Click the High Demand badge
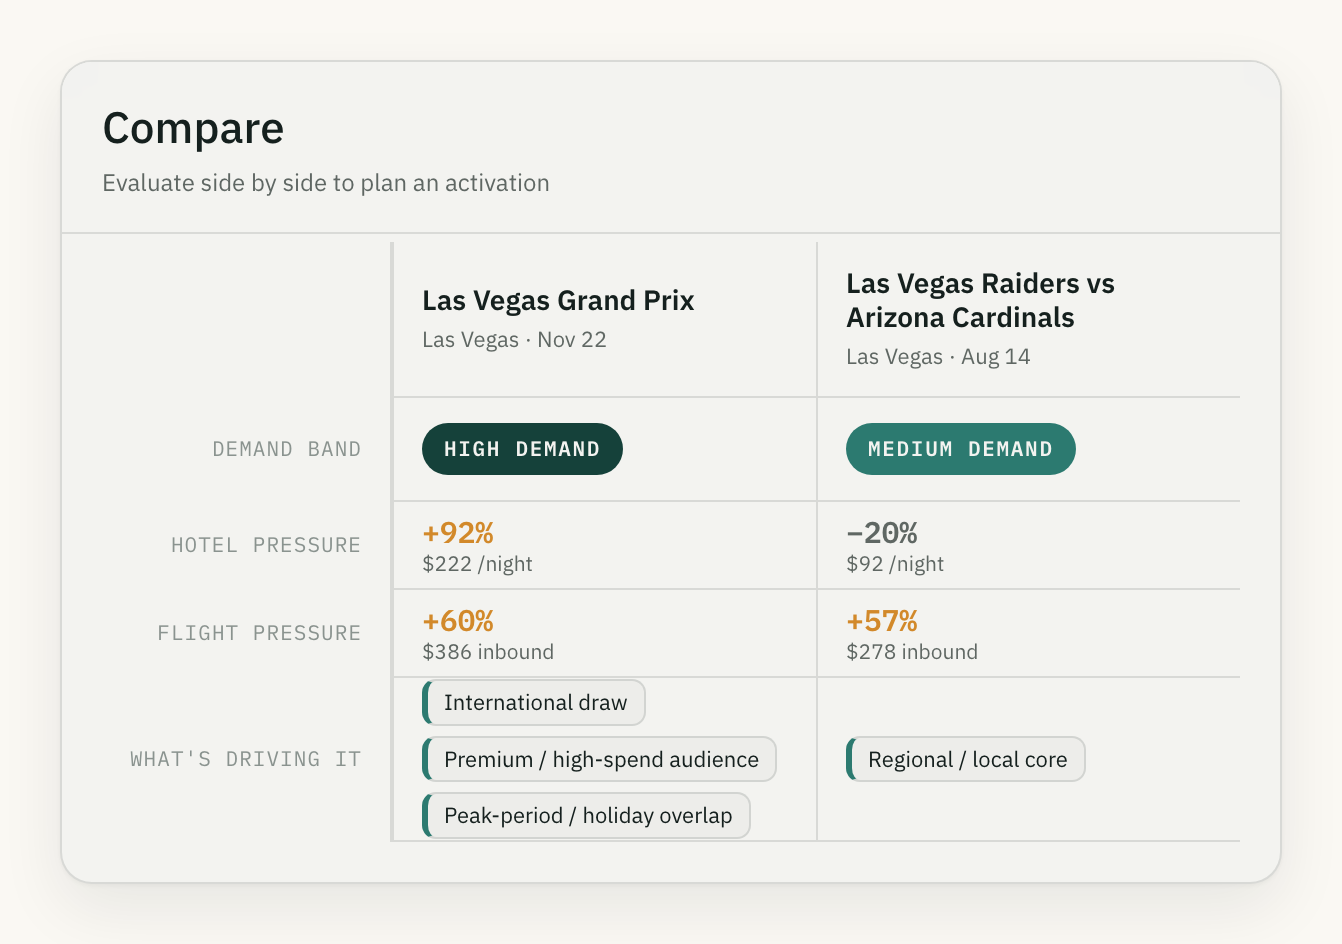 522,449
